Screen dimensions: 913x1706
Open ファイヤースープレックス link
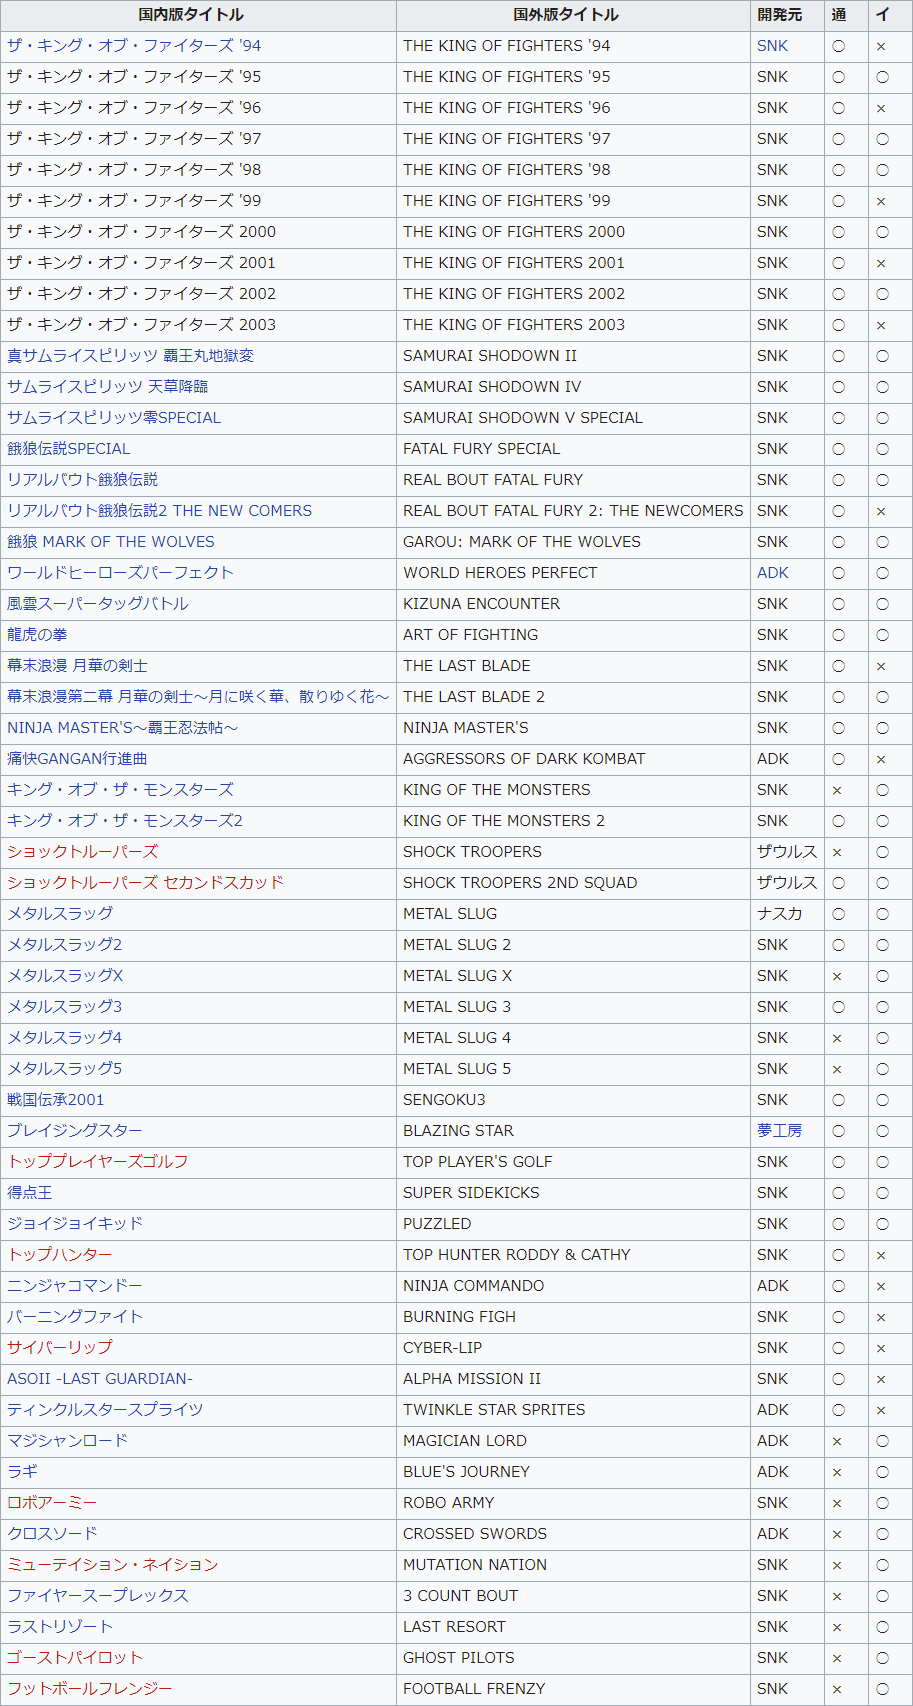tap(97, 1596)
